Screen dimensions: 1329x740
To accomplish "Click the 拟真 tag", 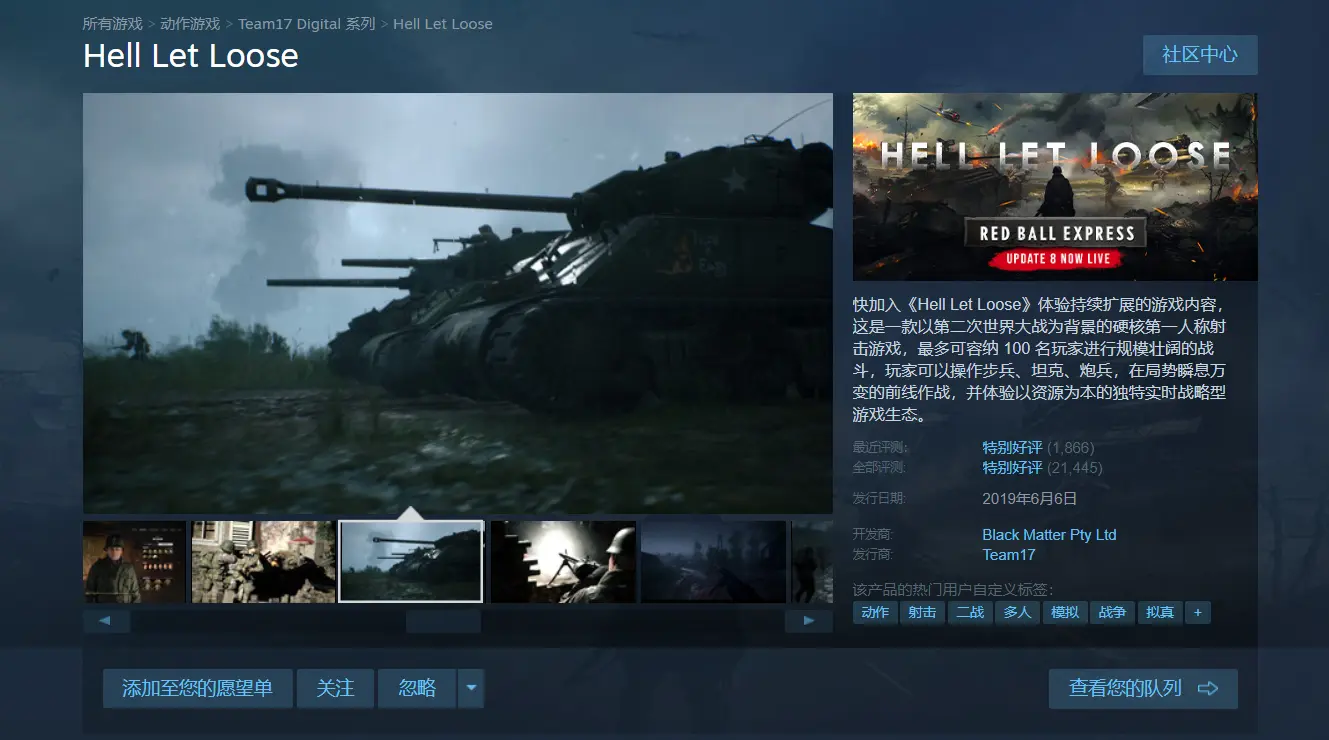I will point(1160,612).
